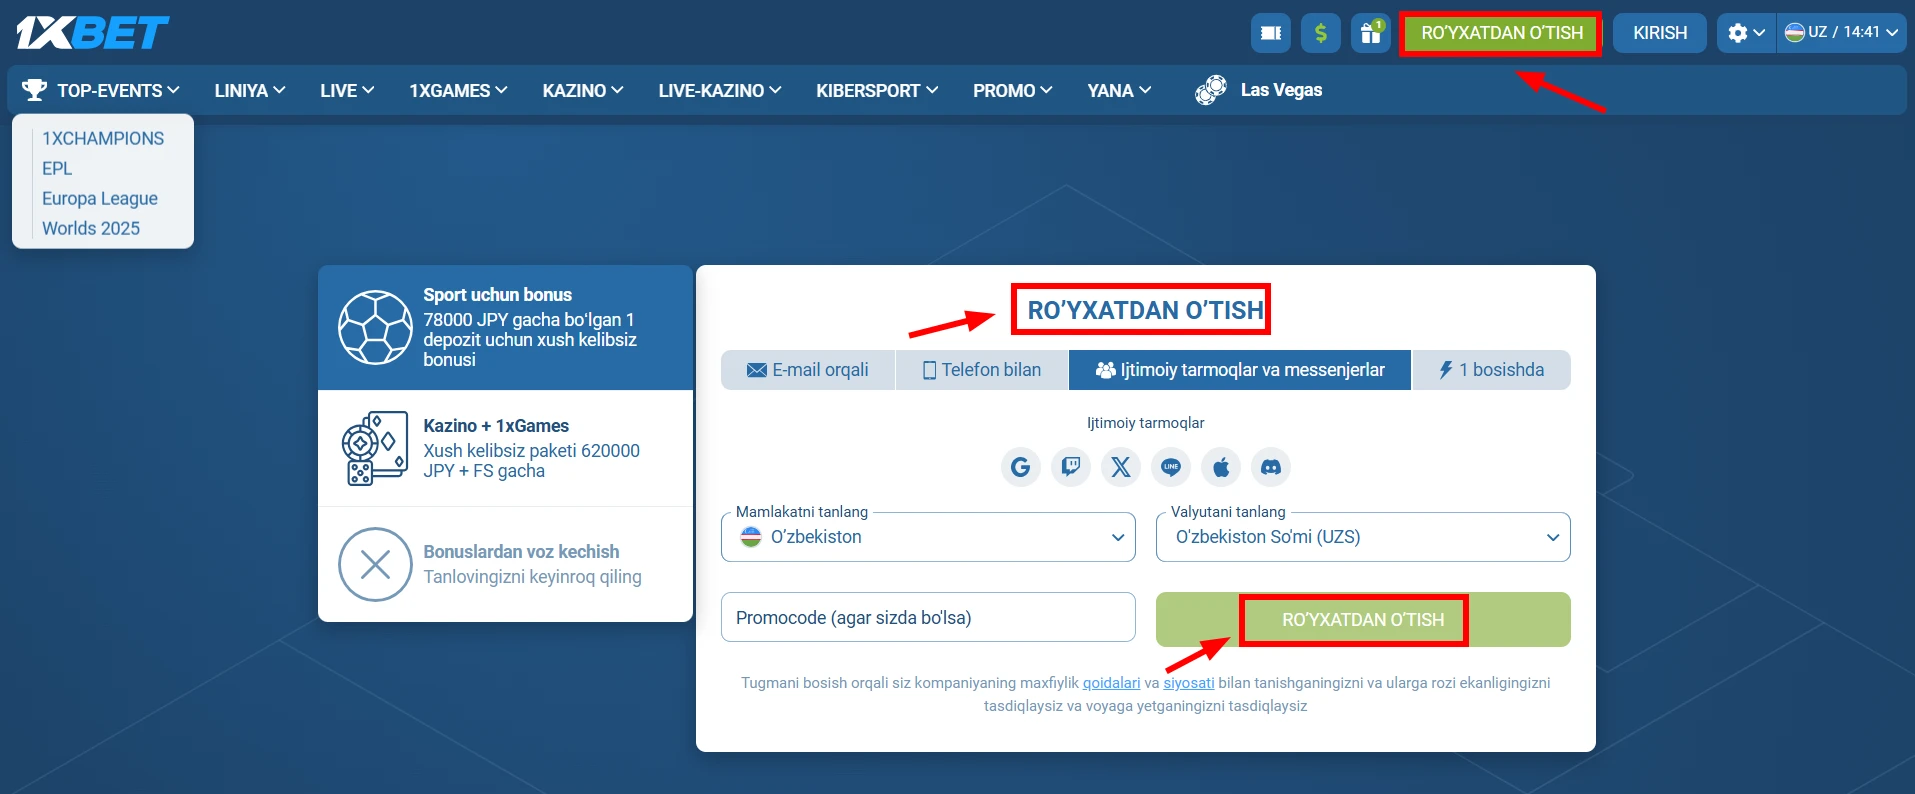
Task: Open 1XCHAMPIONS in dropdown list
Action: [103, 139]
